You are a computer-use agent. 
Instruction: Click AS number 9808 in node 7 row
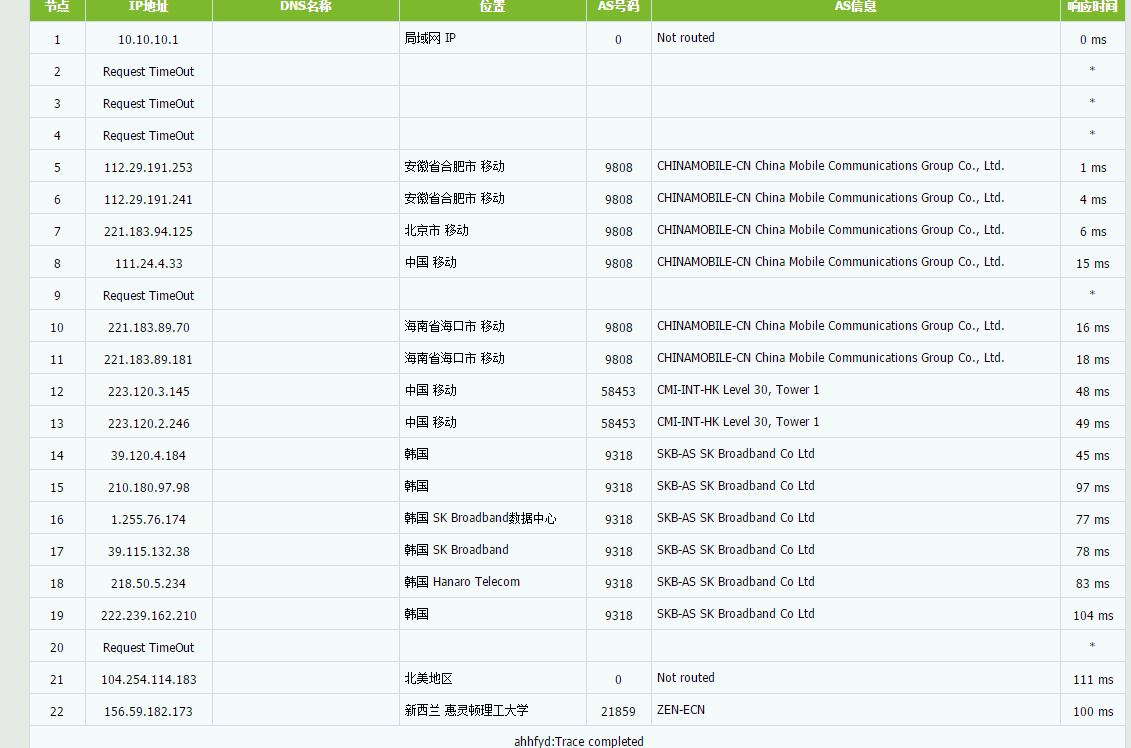[x=618, y=232]
